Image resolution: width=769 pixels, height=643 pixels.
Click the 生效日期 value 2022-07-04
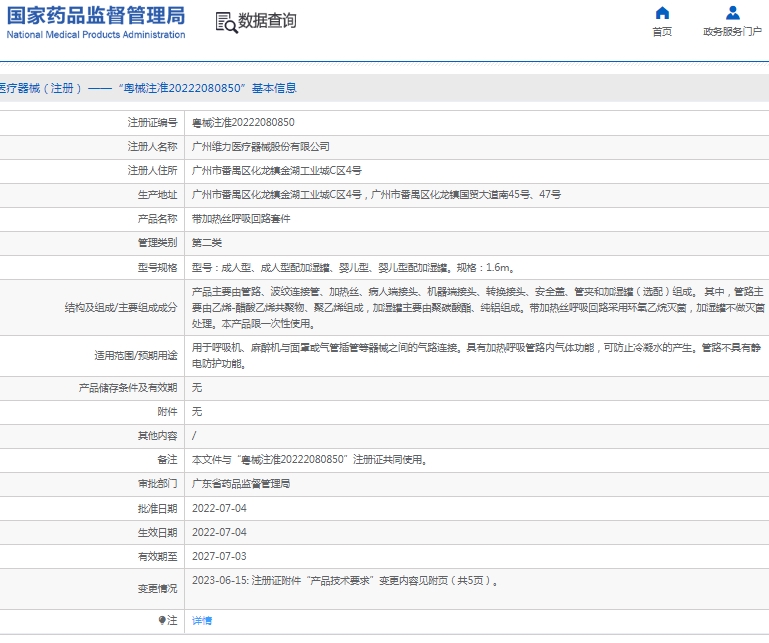219,533
